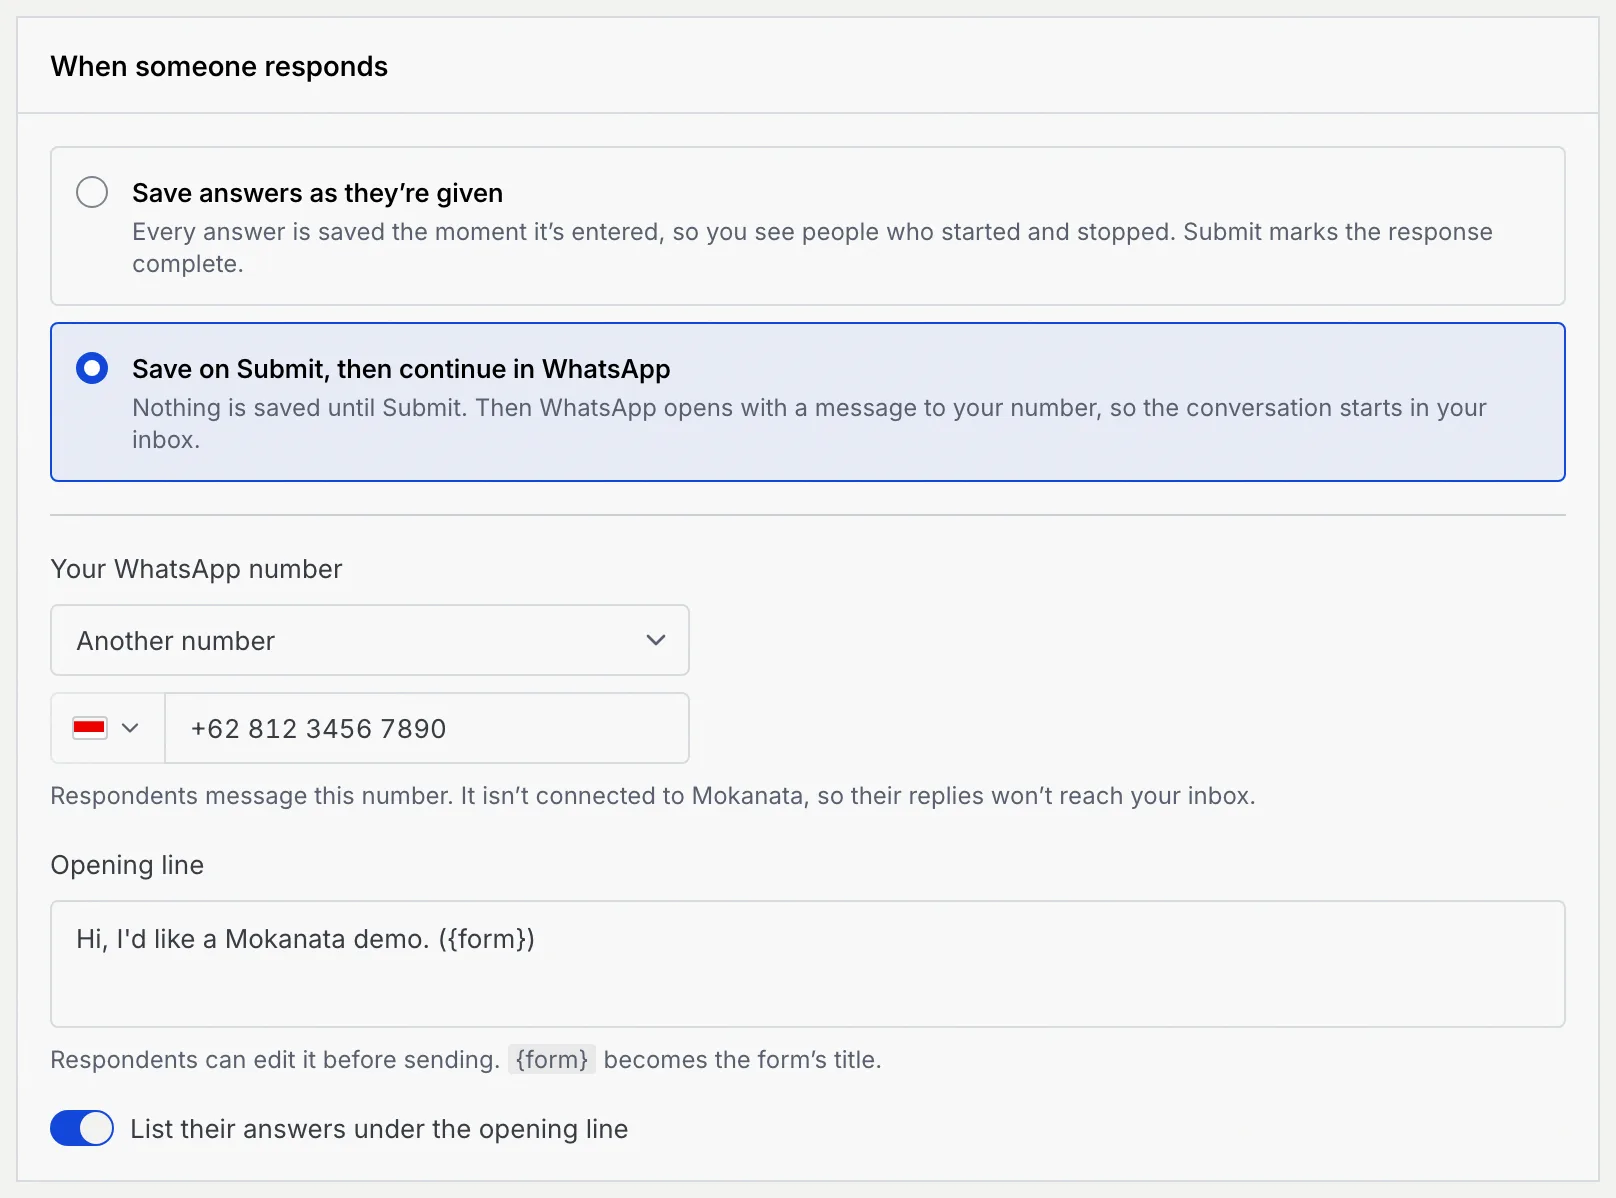The height and width of the screenshot is (1198, 1616).
Task: Click the 'Your WhatsApp number' label
Action: 196,569
